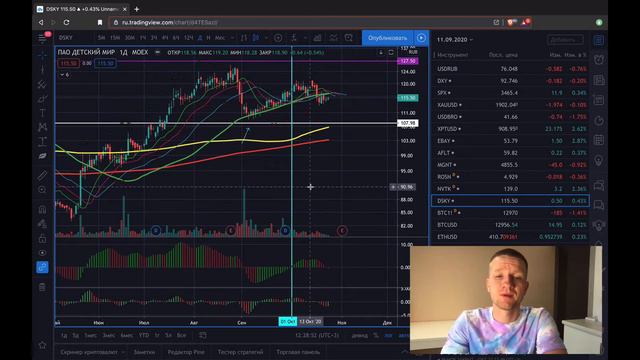Select the zoom-in magnifier tool
The width and height of the screenshot is (640, 360).
42,190
